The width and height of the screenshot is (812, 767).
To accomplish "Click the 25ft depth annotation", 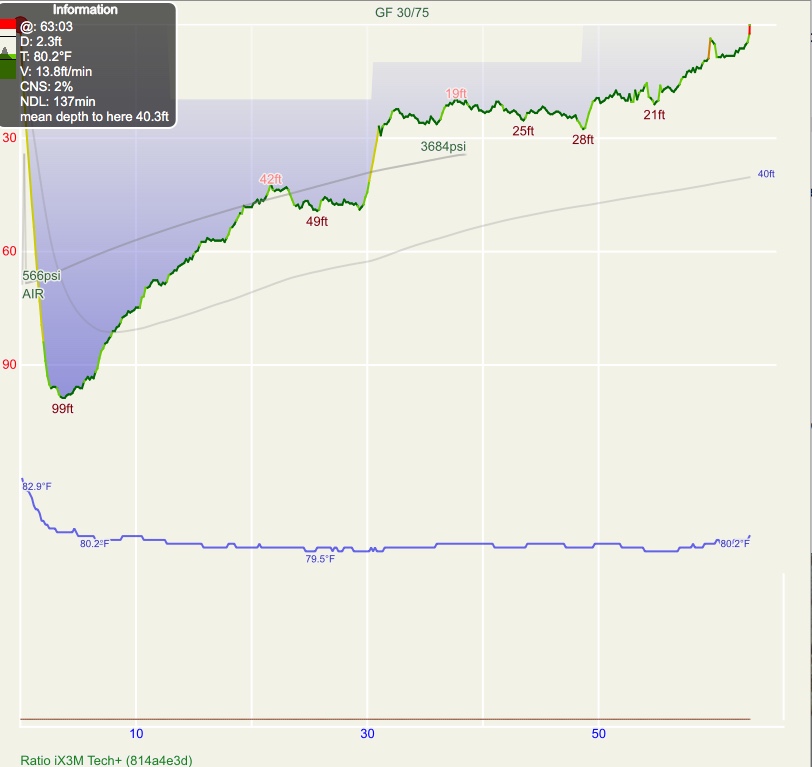I will (523, 131).
